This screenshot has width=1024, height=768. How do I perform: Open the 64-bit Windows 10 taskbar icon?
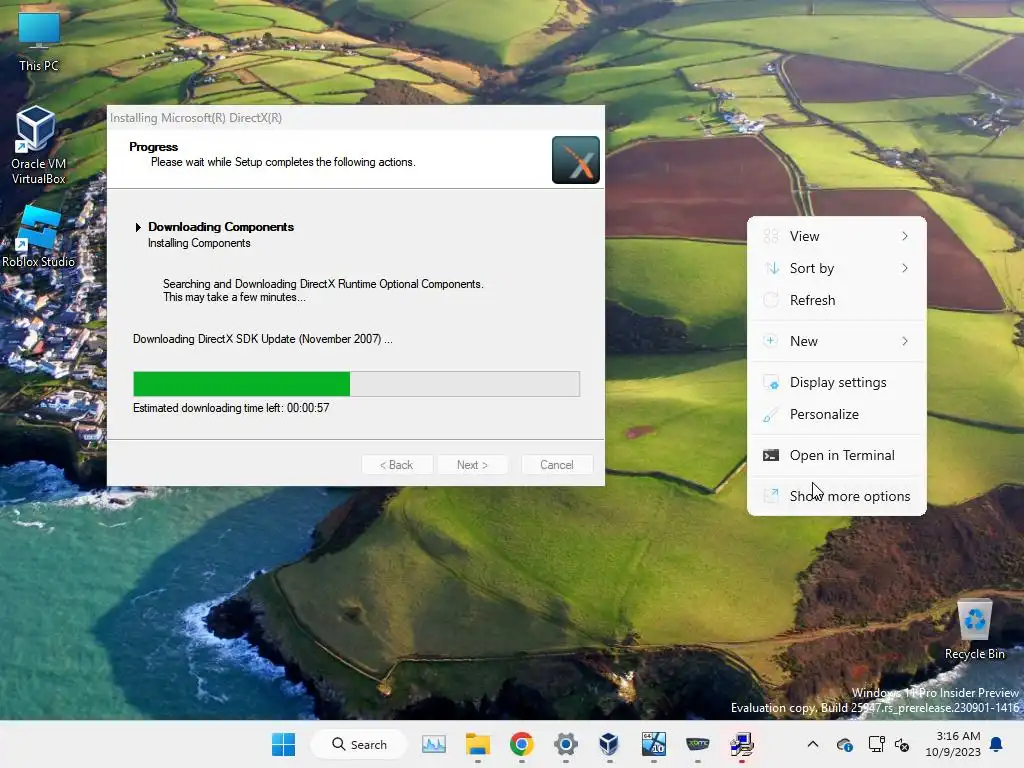coord(653,744)
